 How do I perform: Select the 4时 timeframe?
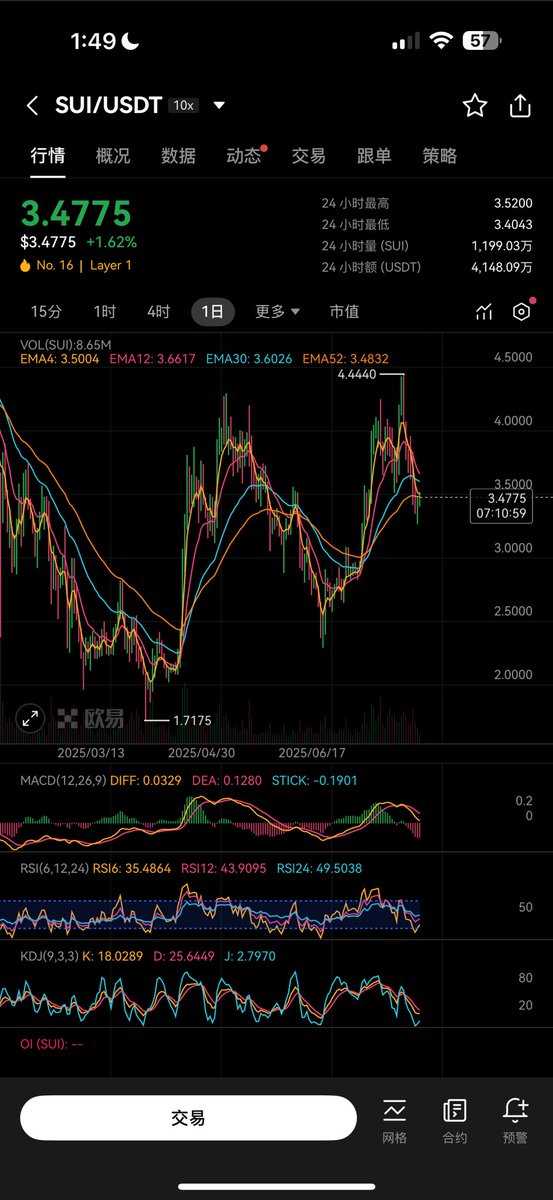158,312
